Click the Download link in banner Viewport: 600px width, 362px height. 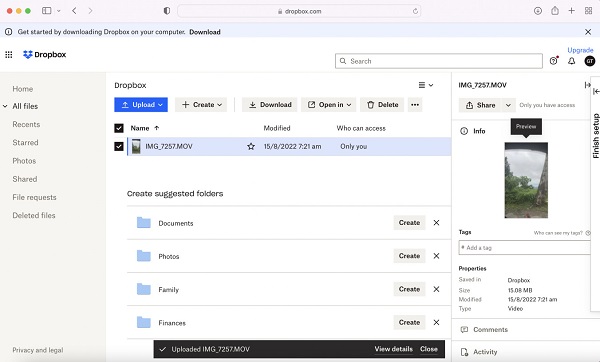click(205, 32)
